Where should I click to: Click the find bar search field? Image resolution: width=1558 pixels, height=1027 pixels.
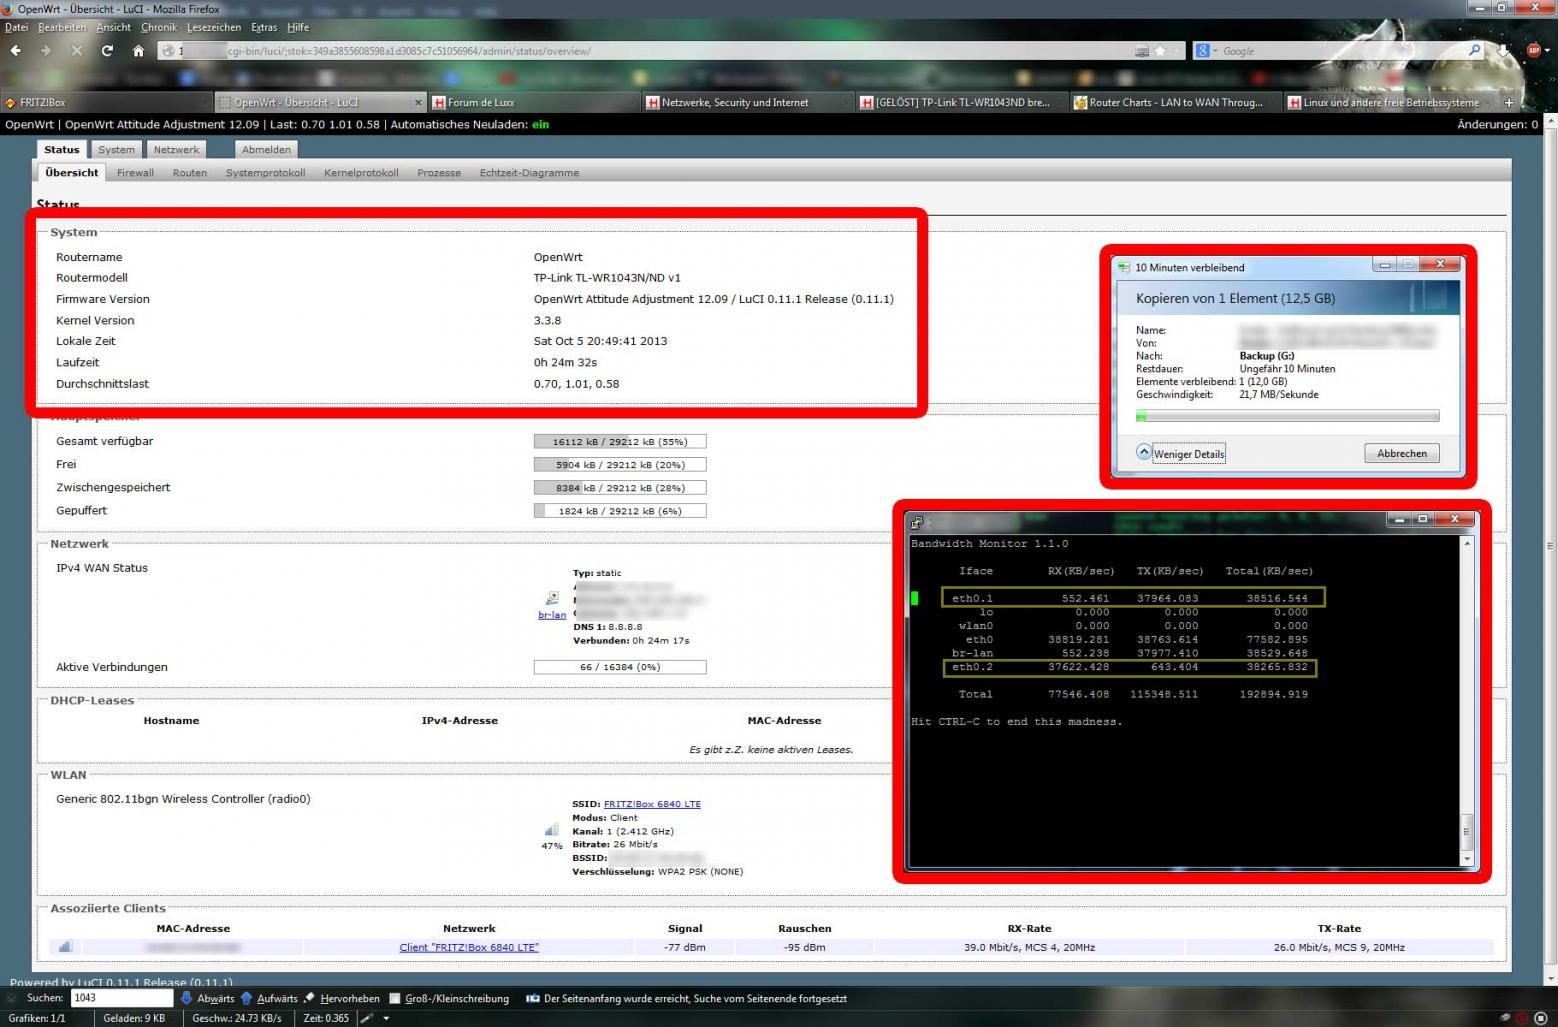tap(122, 998)
